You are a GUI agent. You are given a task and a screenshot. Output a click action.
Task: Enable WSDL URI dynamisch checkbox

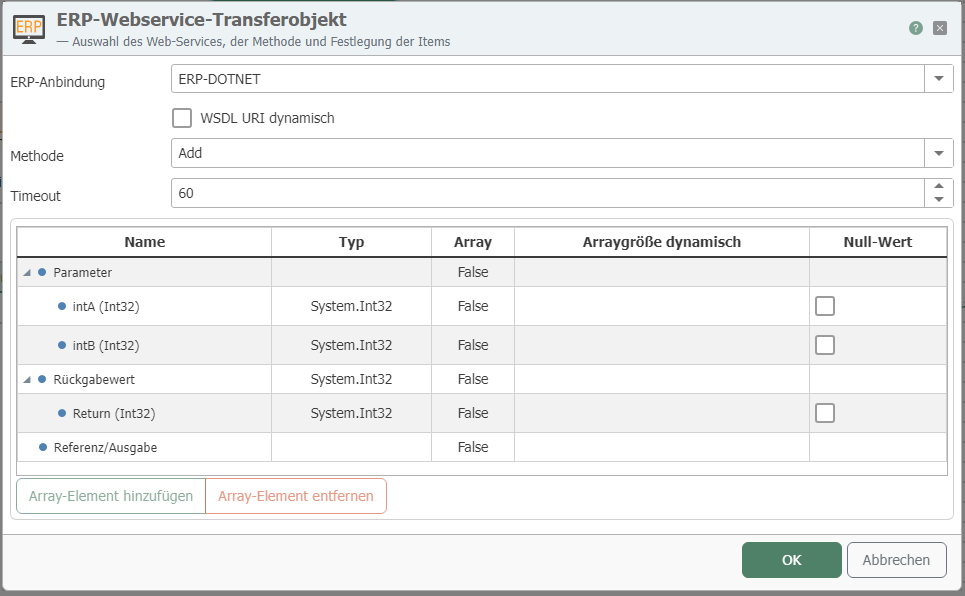[x=182, y=118]
